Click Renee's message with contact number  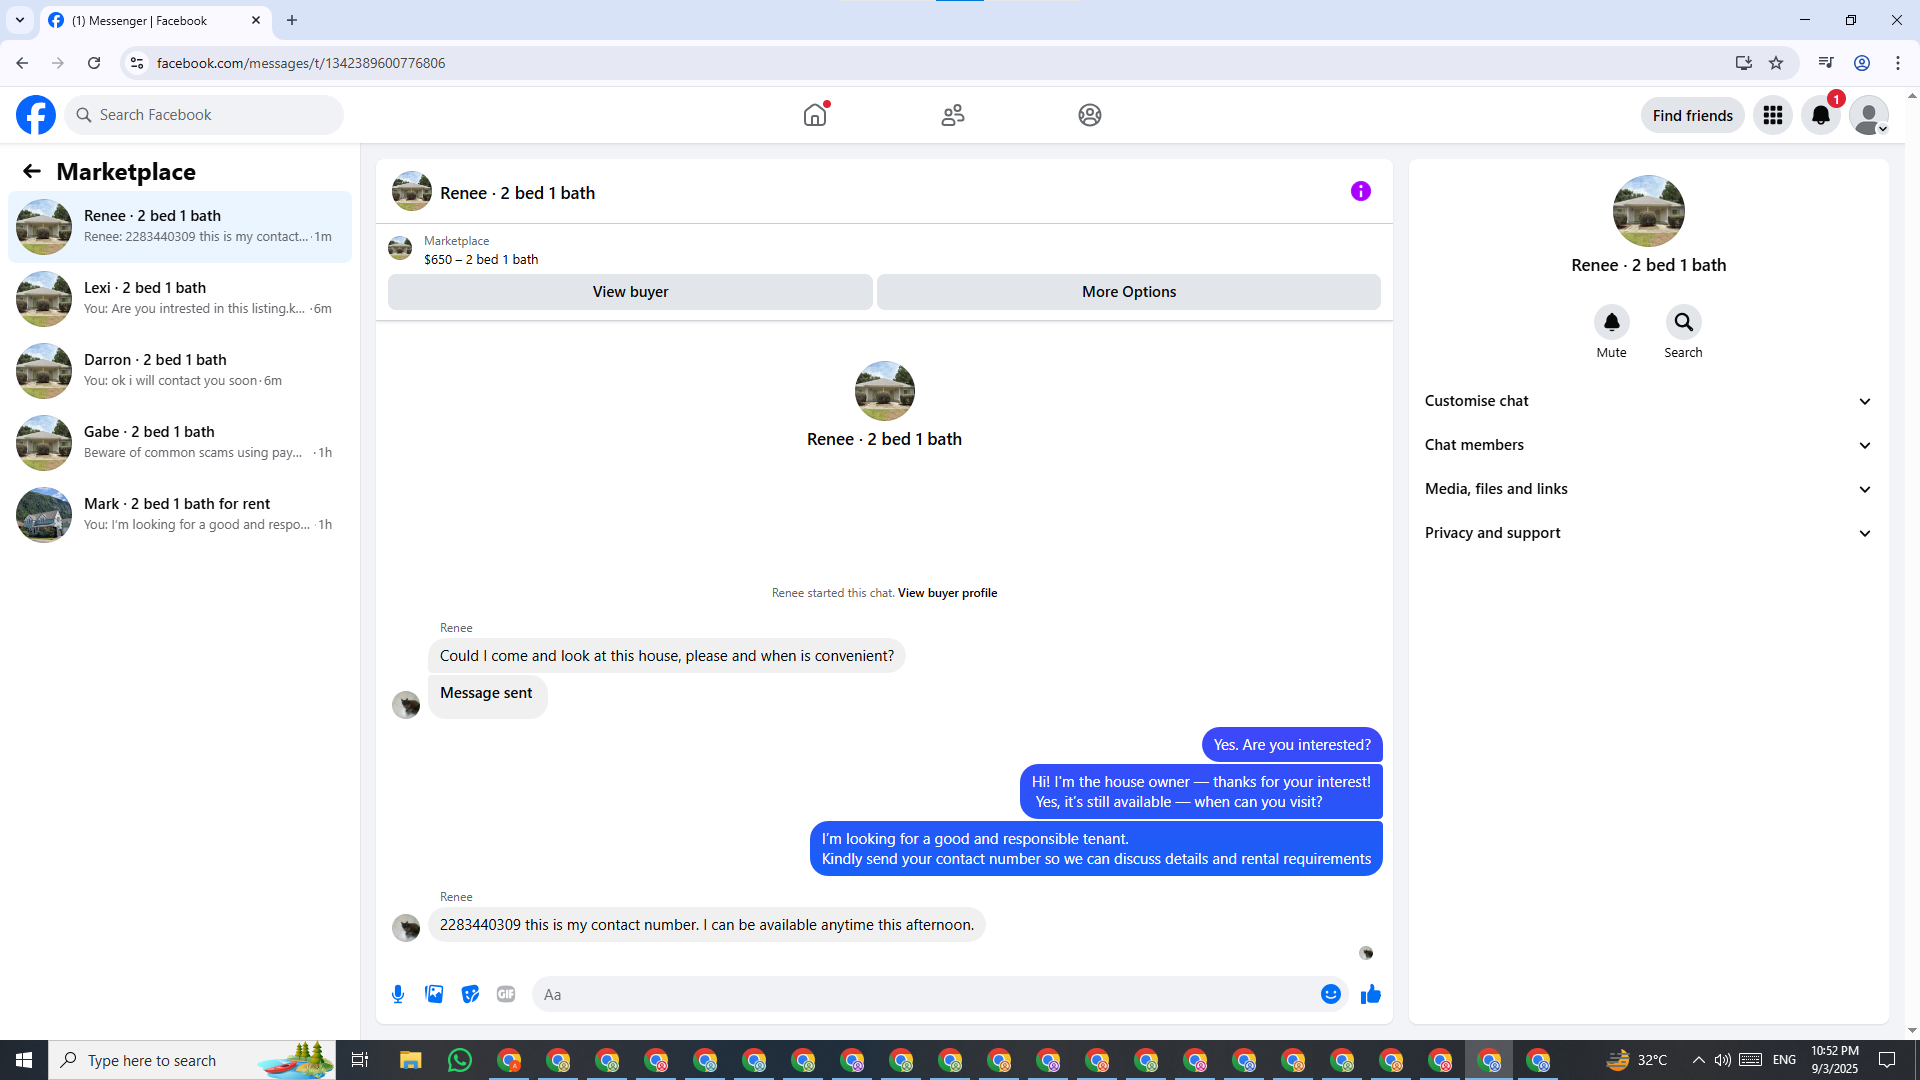[x=707, y=925]
